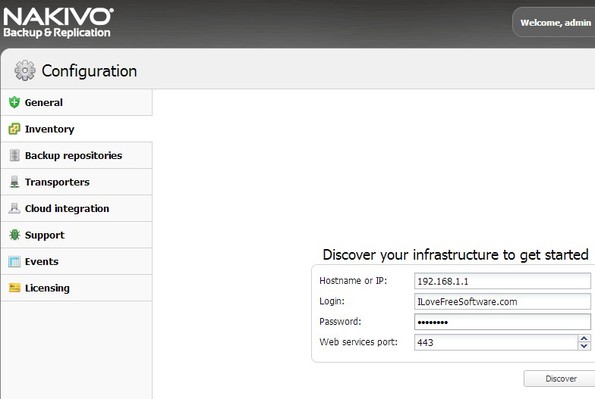Click the Configuration gear icon
Viewport: 595px width, 399px height.
[x=25, y=70]
